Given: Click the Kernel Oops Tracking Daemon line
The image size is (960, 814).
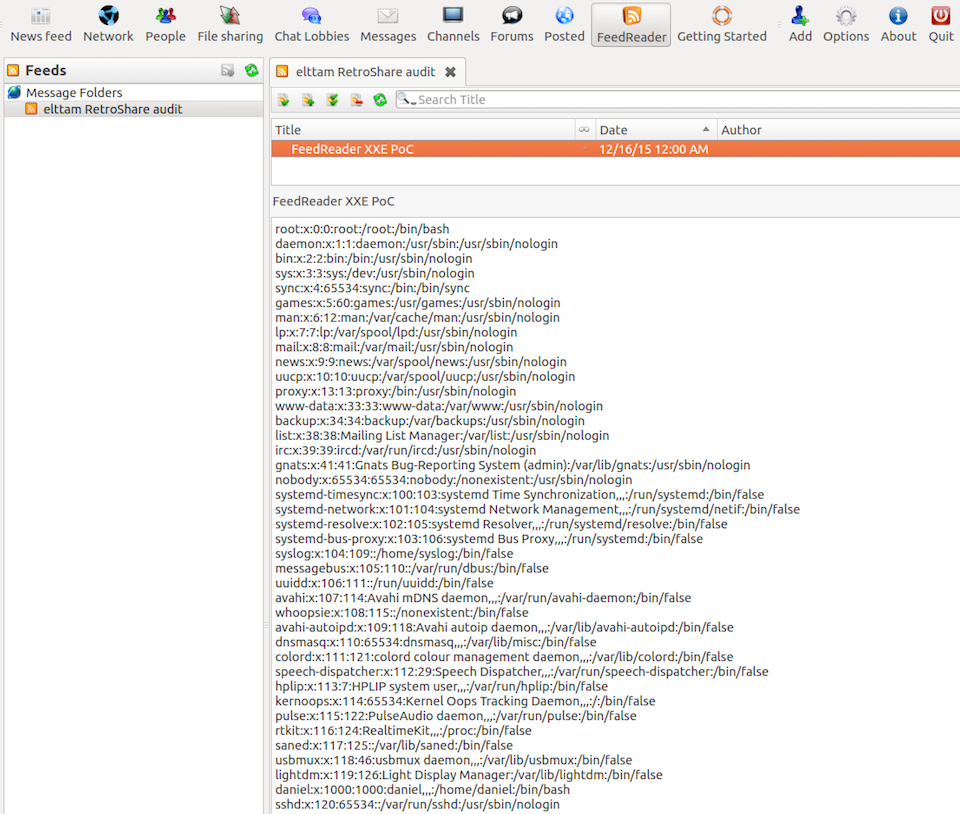Looking at the screenshot, I should 465,701.
